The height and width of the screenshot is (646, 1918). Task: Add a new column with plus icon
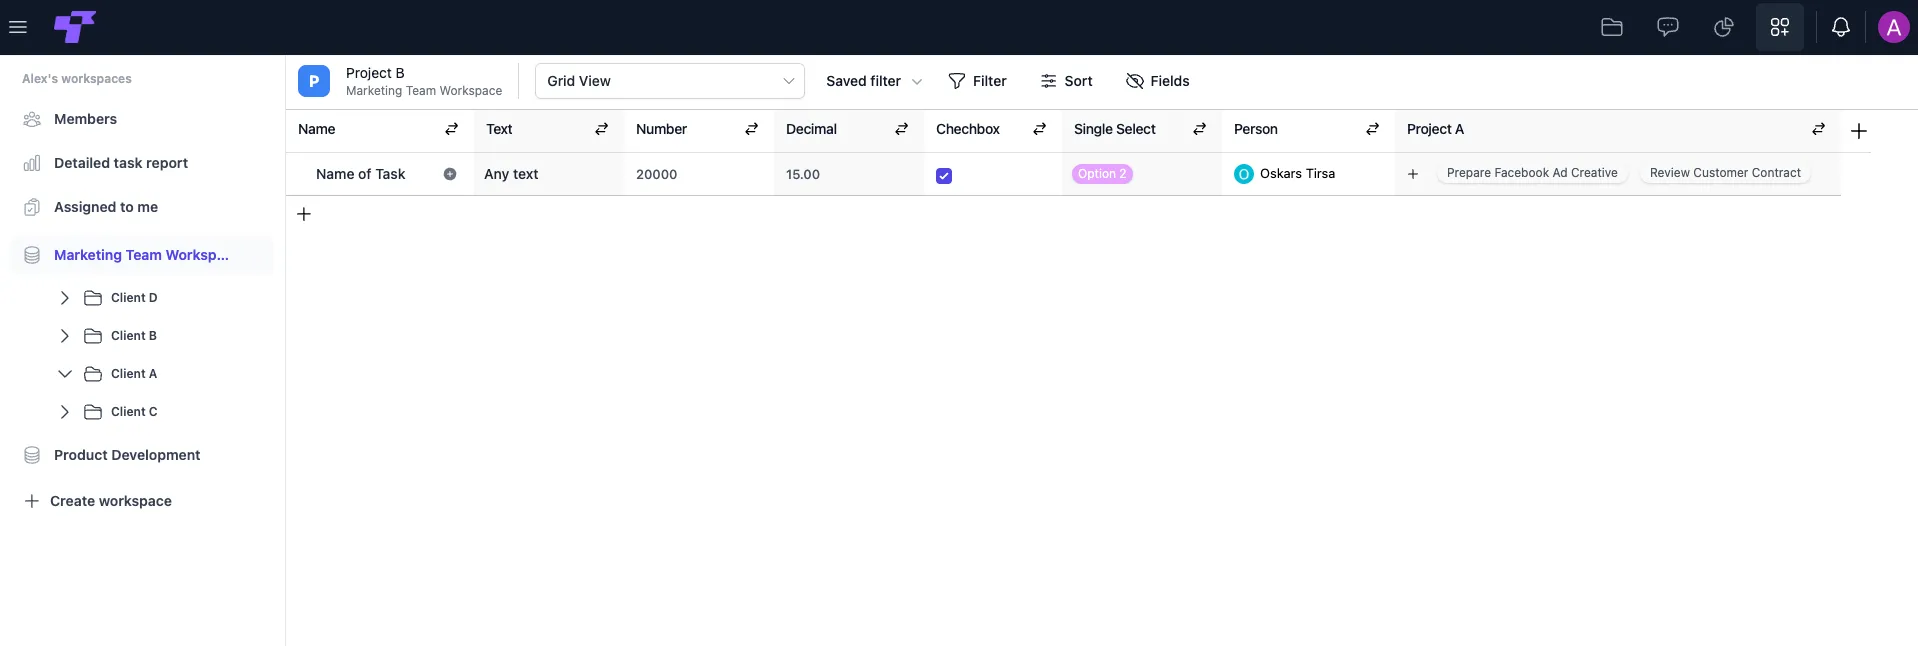(1859, 131)
